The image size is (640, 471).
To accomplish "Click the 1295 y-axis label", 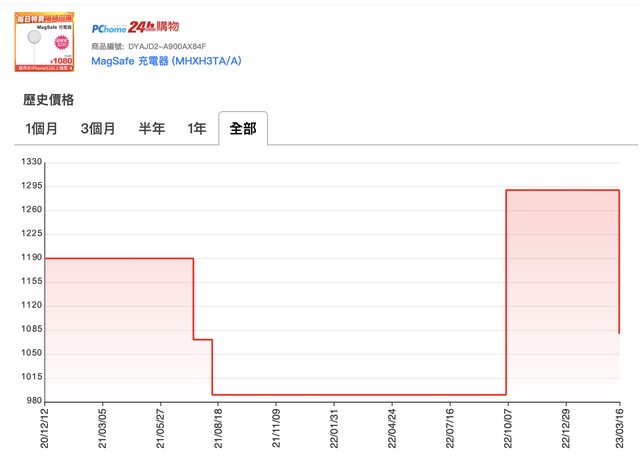I will tap(31, 186).
